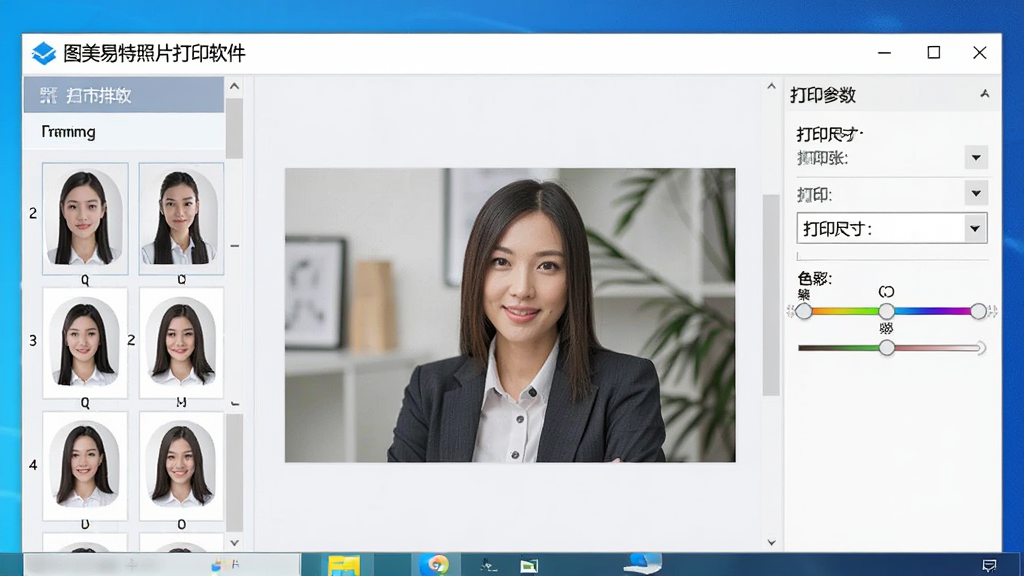Collapse the 打印参数 panel with its arrow

984,95
